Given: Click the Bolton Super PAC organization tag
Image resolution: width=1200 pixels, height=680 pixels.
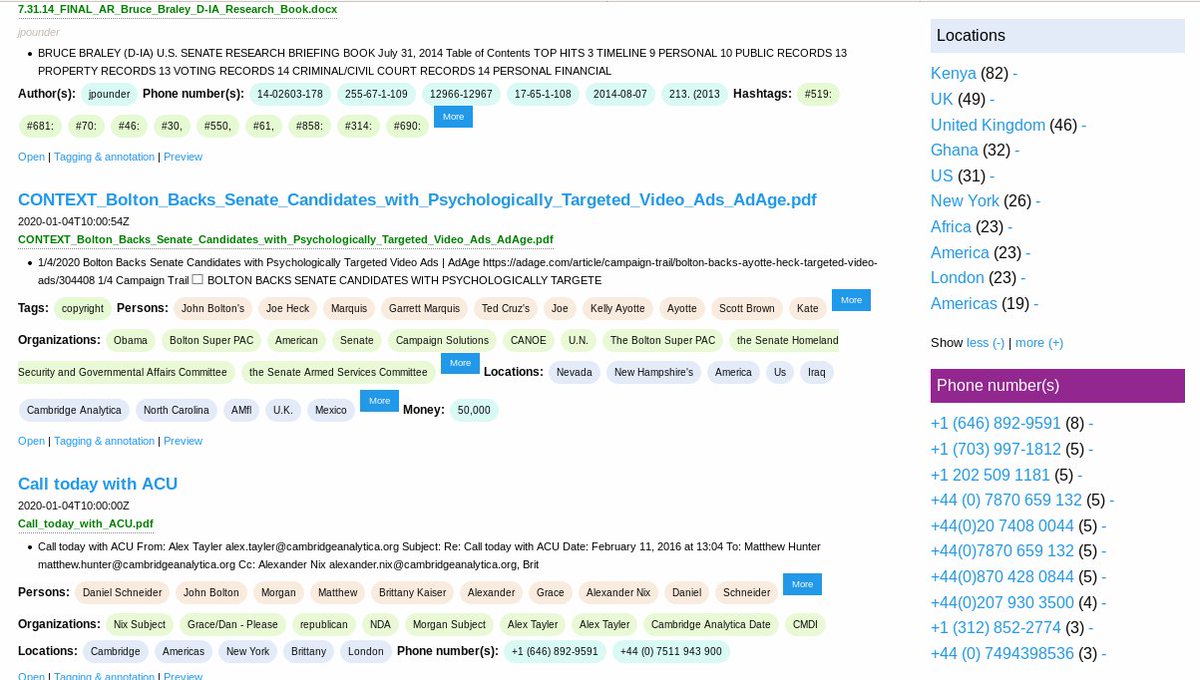Looking at the screenshot, I should [212, 340].
